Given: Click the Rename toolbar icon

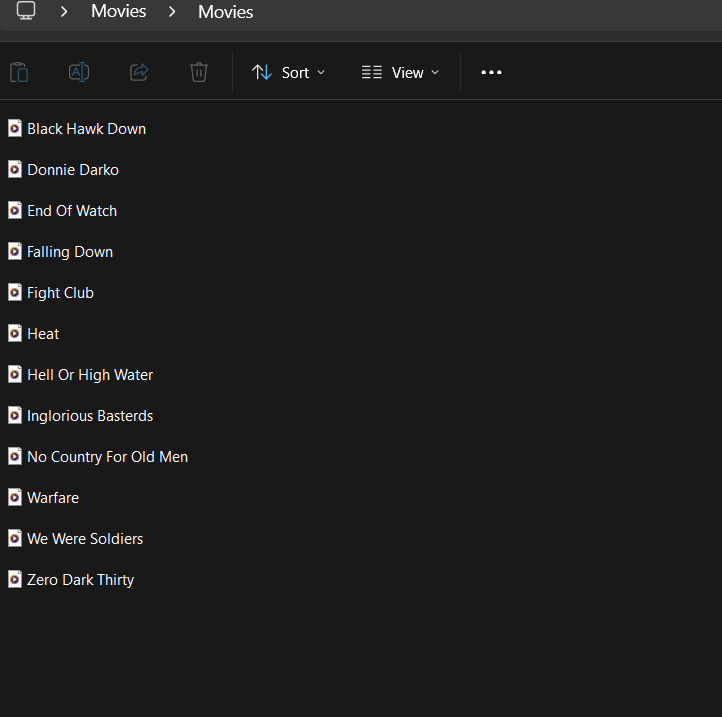Looking at the screenshot, I should 79,72.
